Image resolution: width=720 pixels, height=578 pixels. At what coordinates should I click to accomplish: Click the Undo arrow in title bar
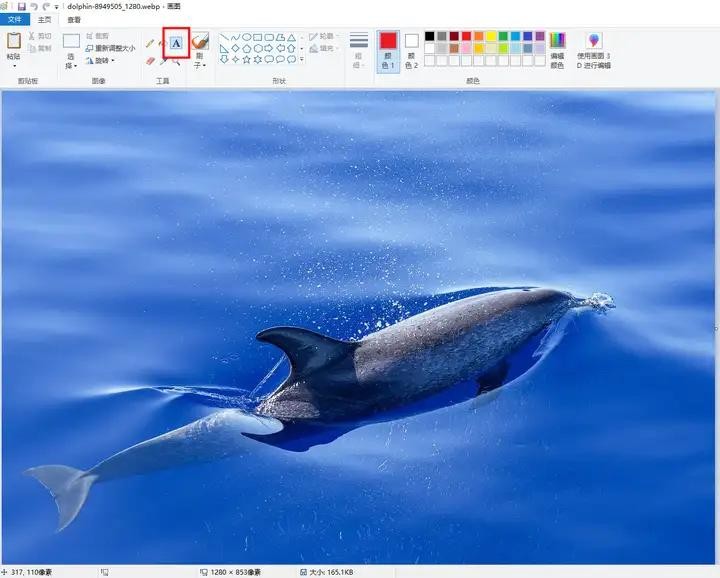pyautogui.click(x=35, y=6)
